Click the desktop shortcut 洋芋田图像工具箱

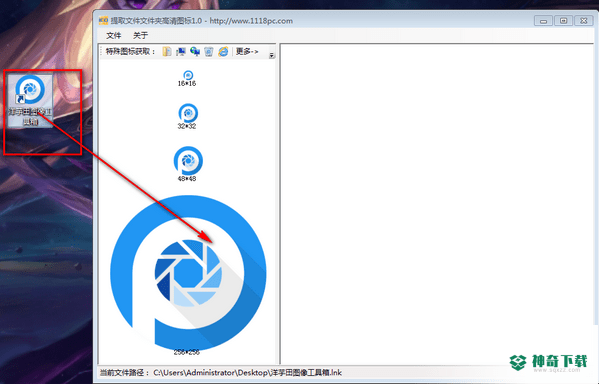30,100
